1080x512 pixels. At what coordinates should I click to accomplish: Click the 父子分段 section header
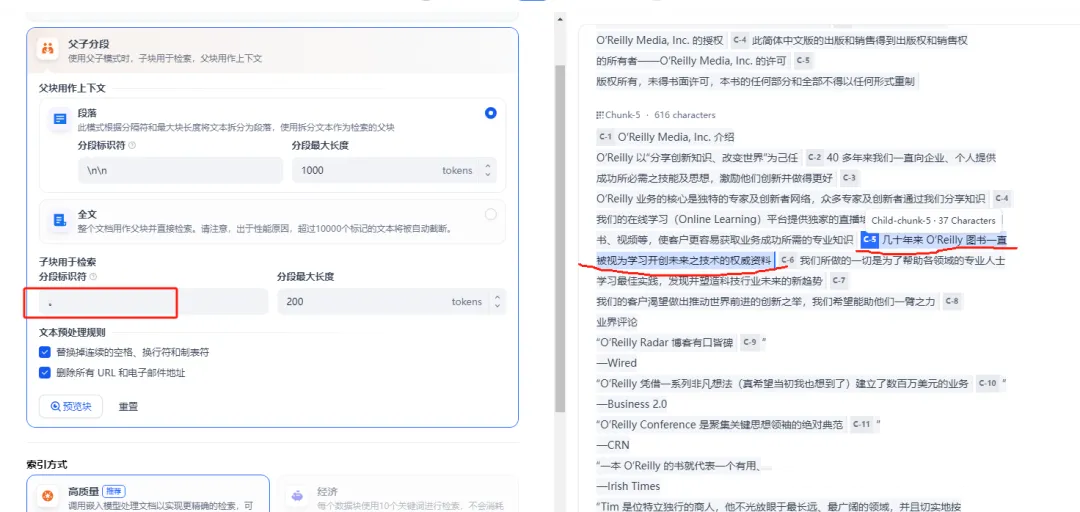click(272, 50)
